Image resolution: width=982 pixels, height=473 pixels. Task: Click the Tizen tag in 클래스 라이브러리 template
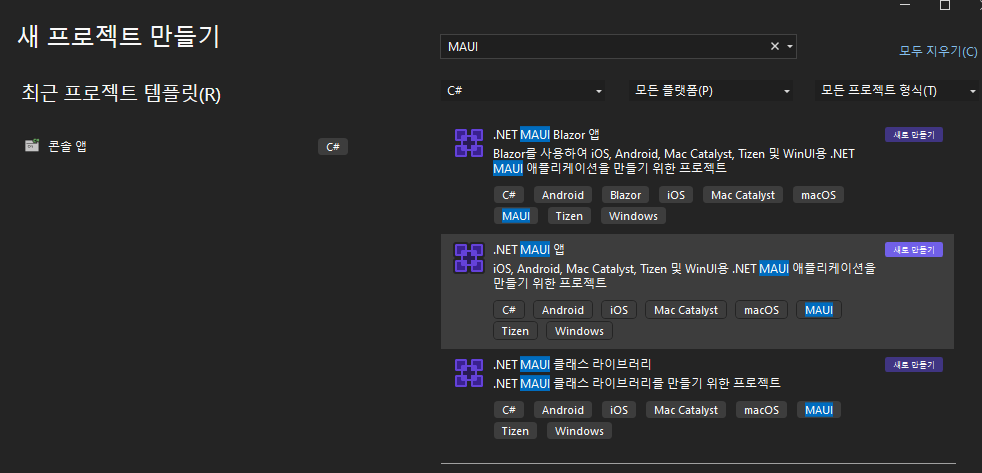coord(515,431)
